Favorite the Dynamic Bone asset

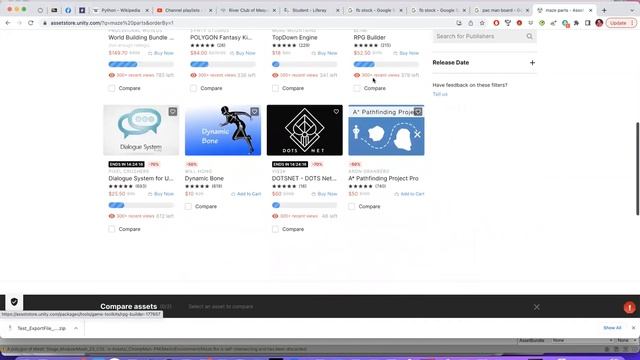[254, 111]
